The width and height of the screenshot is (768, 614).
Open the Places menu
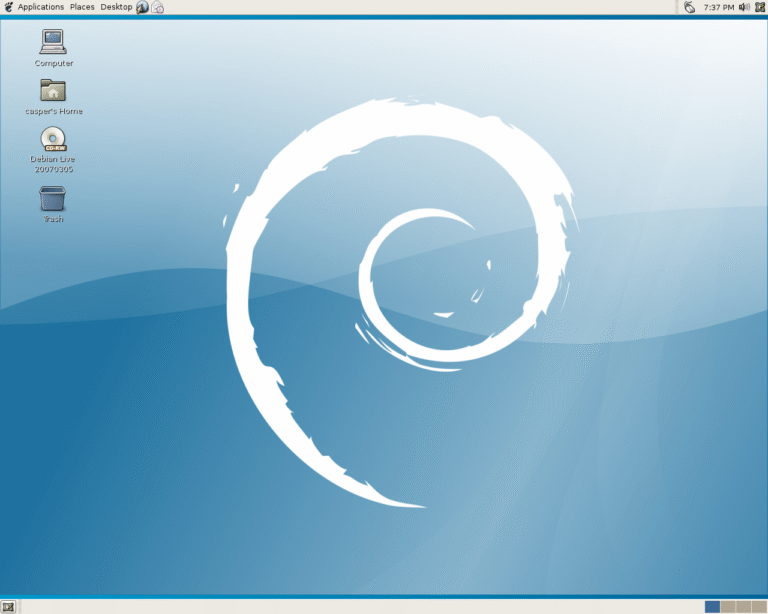click(82, 7)
